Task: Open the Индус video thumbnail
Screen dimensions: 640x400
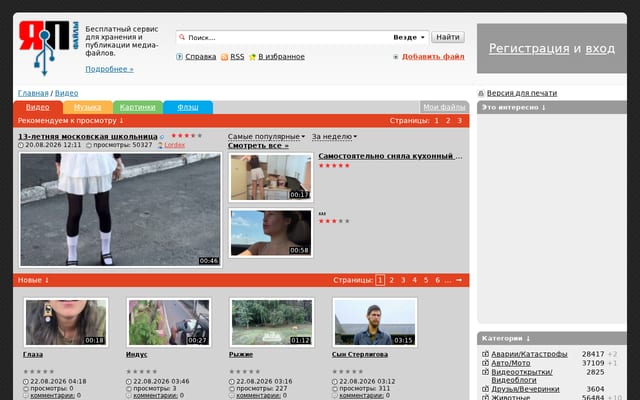Action: [169, 322]
